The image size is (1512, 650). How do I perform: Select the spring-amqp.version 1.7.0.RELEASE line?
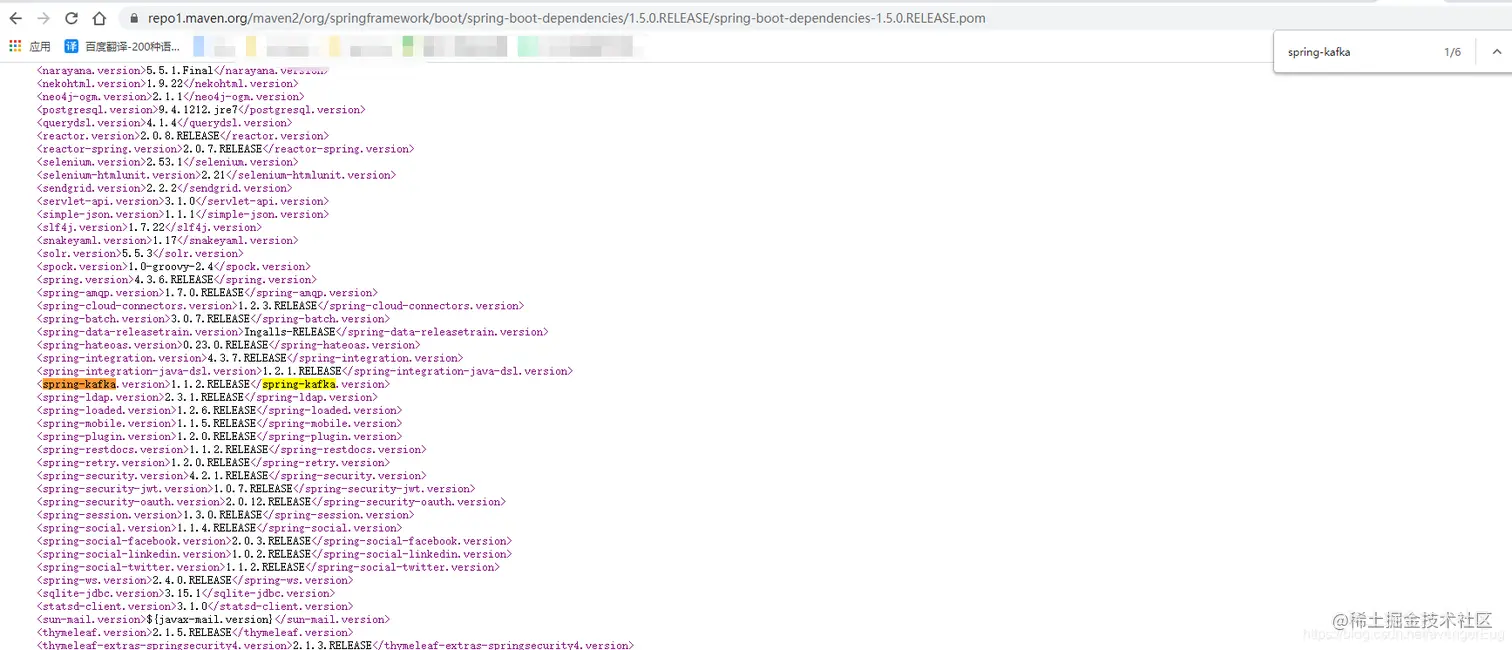[207, 292]
